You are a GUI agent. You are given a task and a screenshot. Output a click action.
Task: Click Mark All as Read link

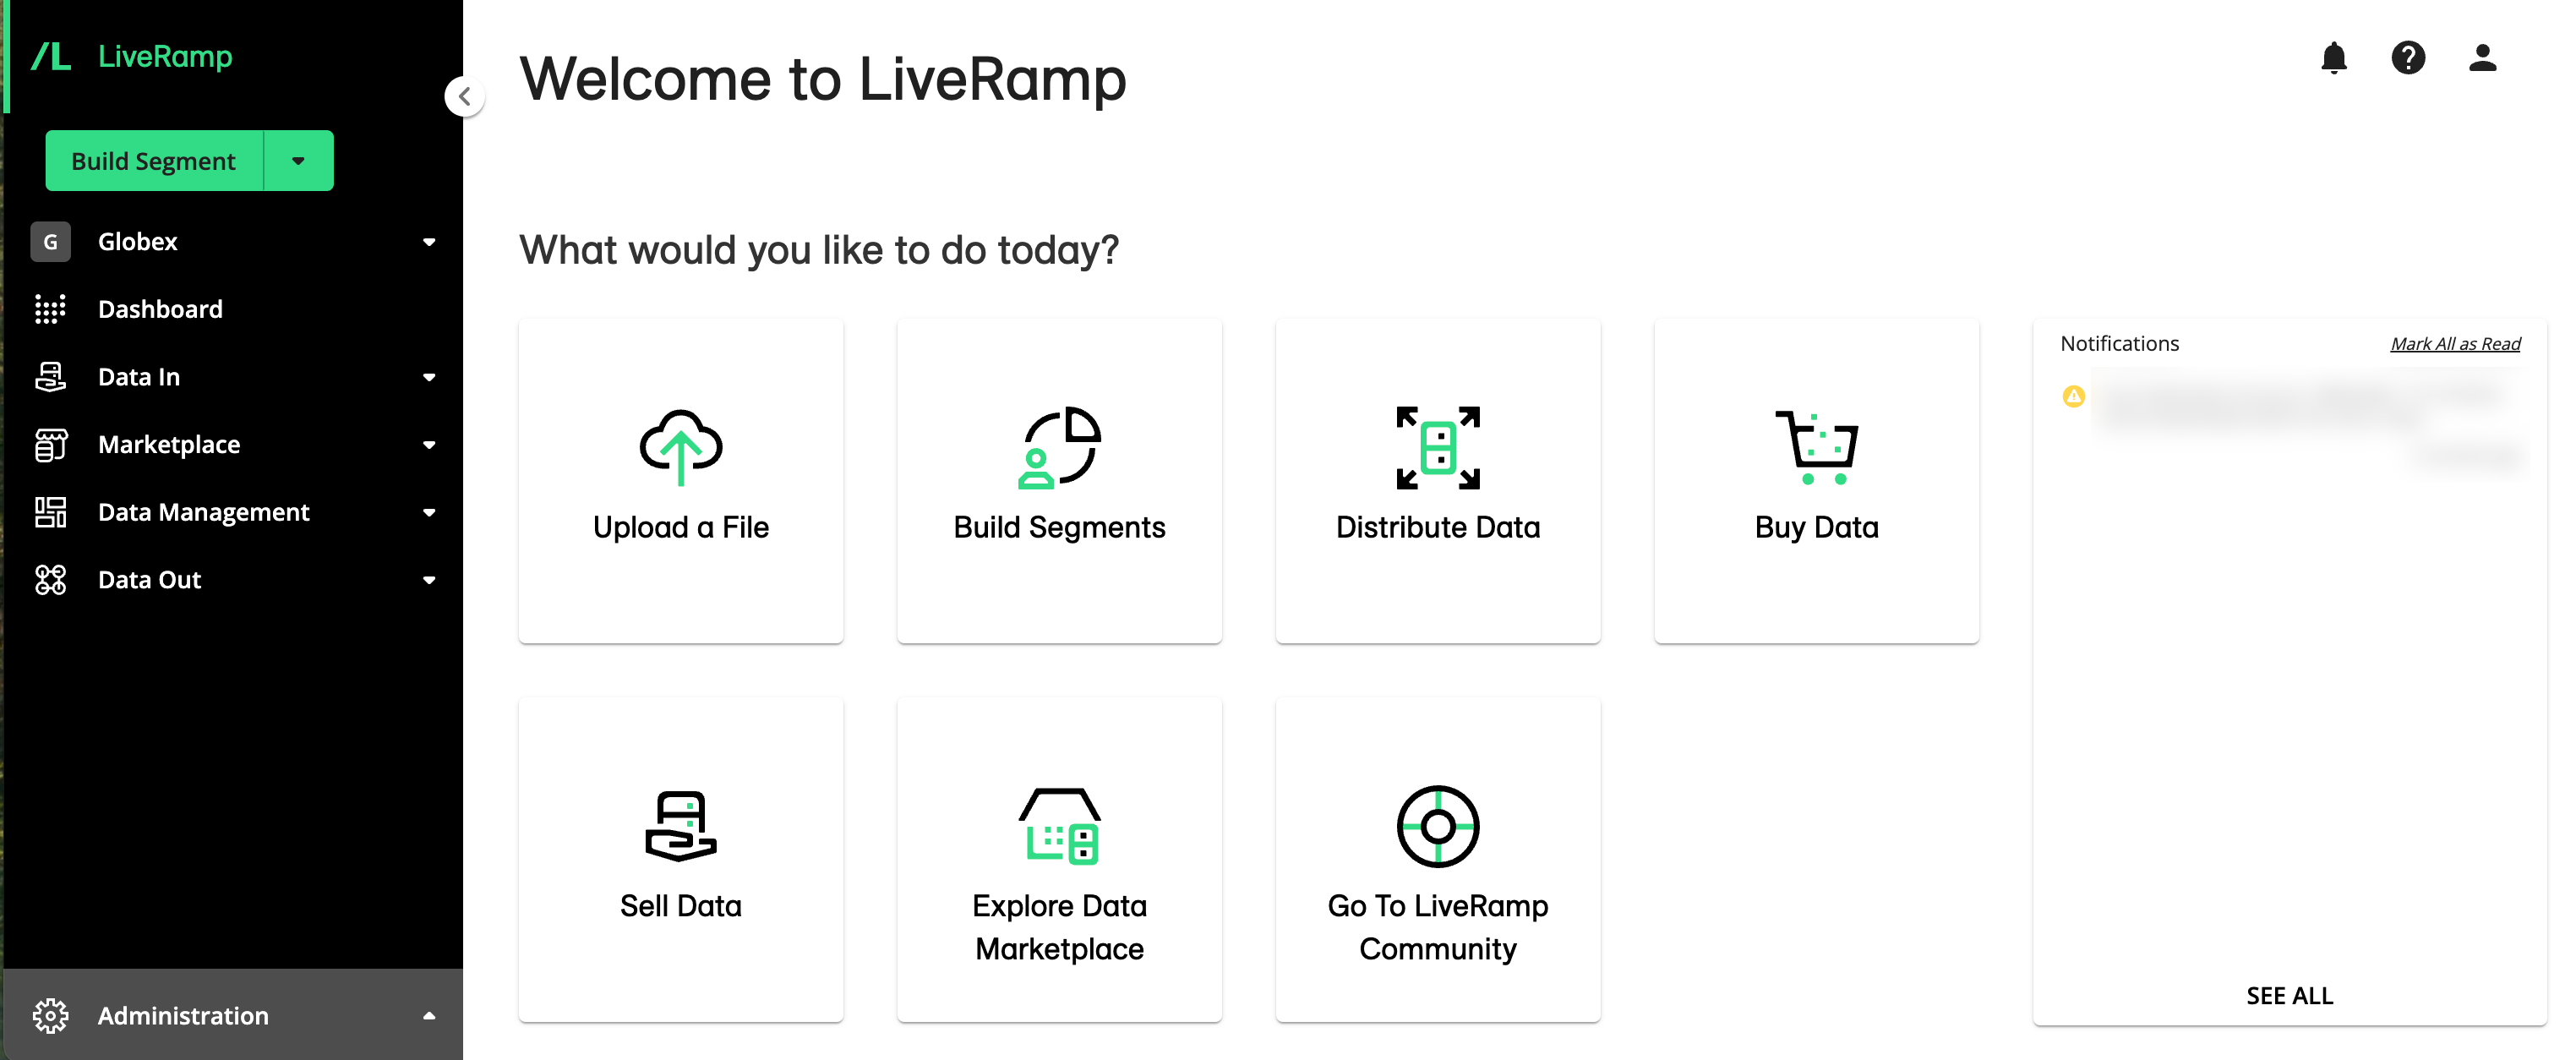(x=2454, y=341)
